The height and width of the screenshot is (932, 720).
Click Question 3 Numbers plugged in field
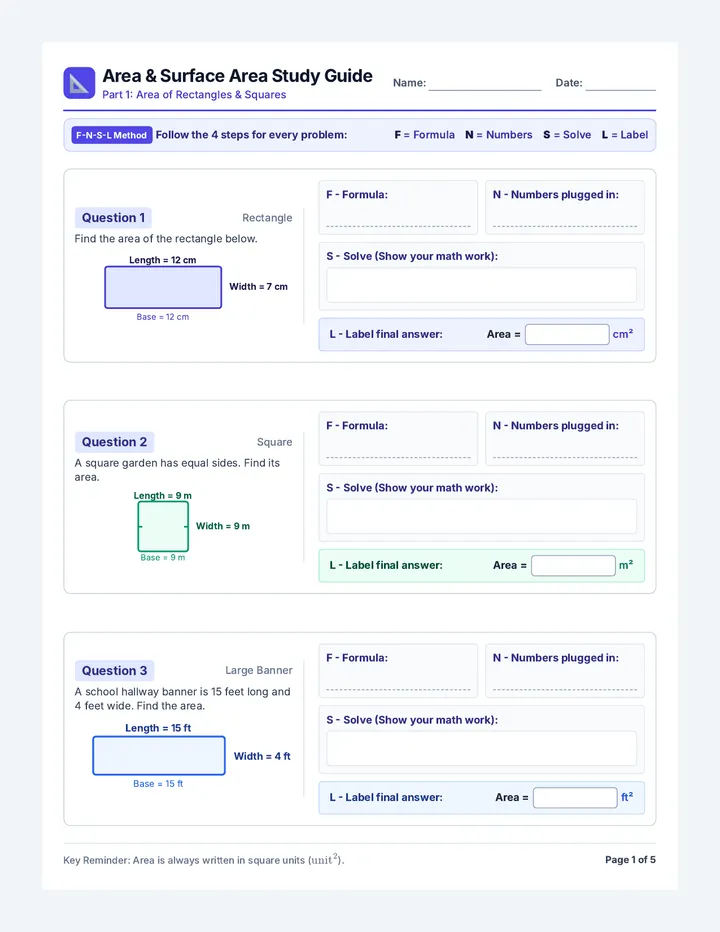point(565,670)
